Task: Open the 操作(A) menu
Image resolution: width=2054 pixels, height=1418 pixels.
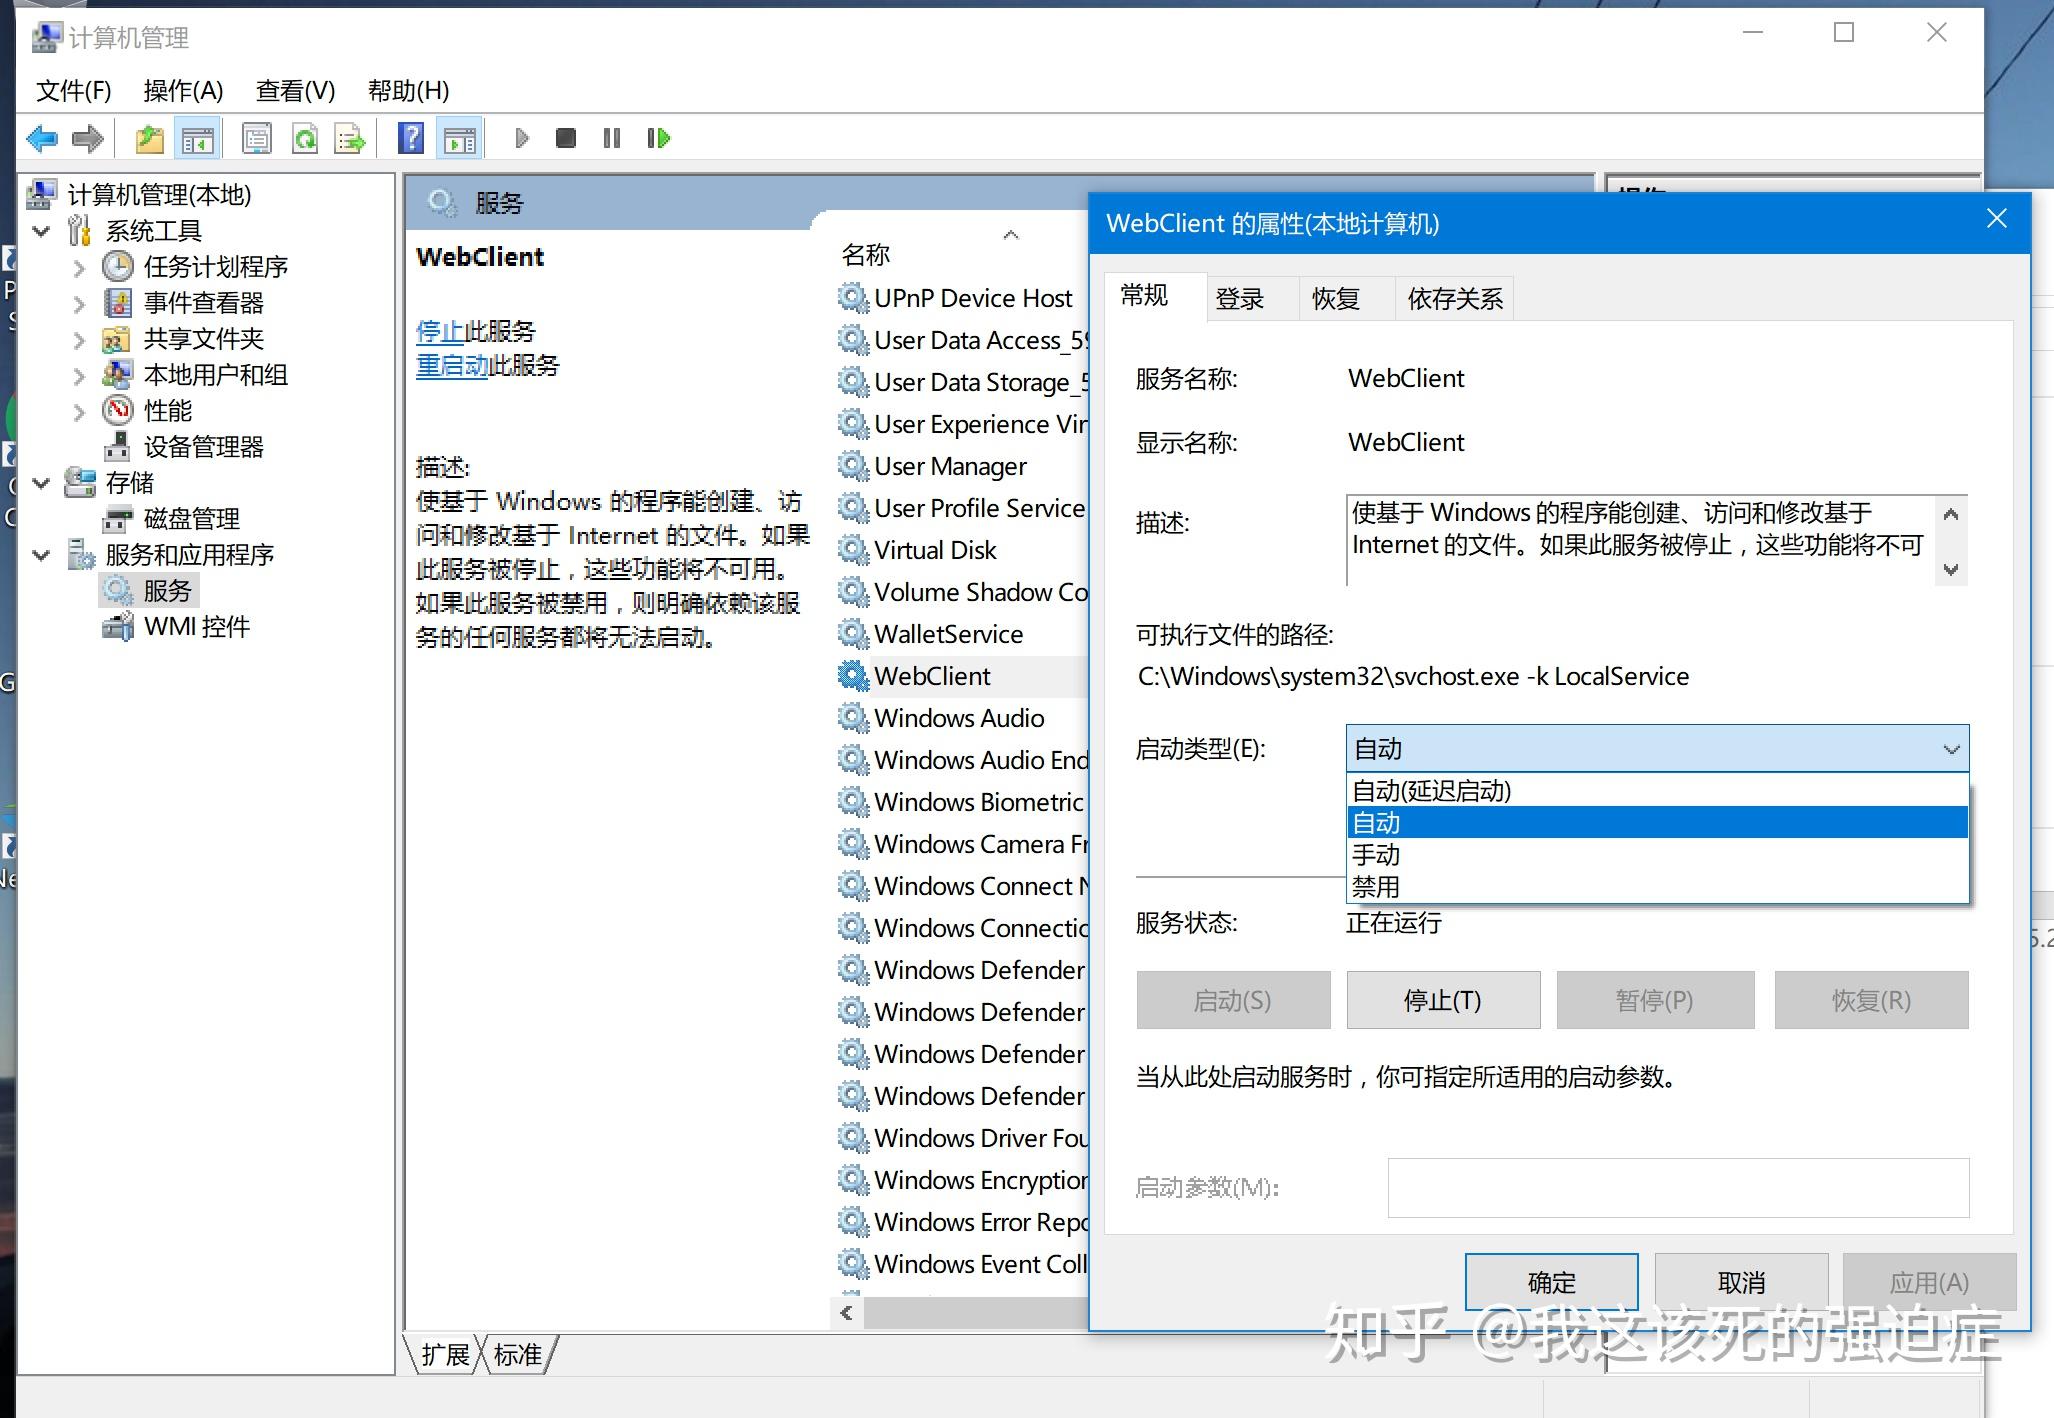Action: [183, 90]
